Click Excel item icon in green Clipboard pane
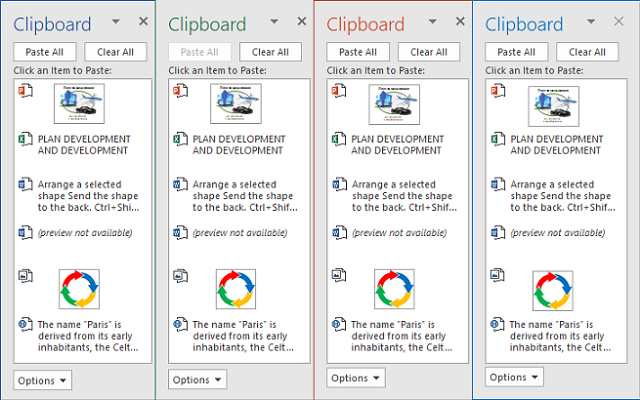640x400 pixels. (x=180, y=139)
